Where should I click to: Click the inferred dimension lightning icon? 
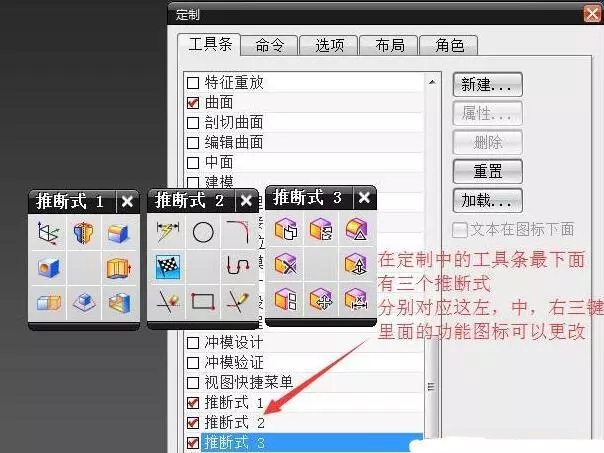point(166,233)
